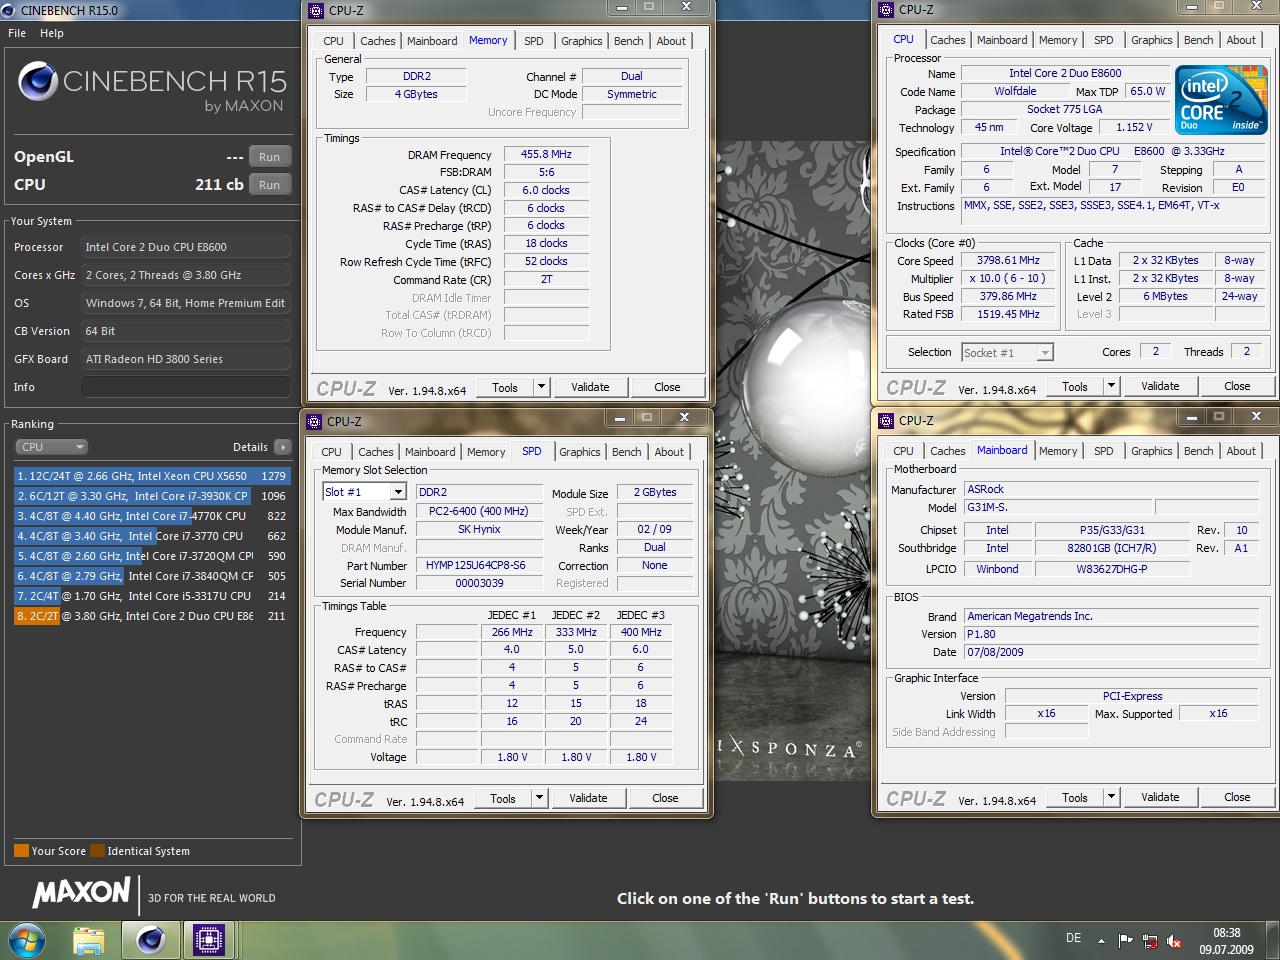Screen dimensions: 1280x960
Task: Run the OpenGL benchmark
Action: pos(269,157)
